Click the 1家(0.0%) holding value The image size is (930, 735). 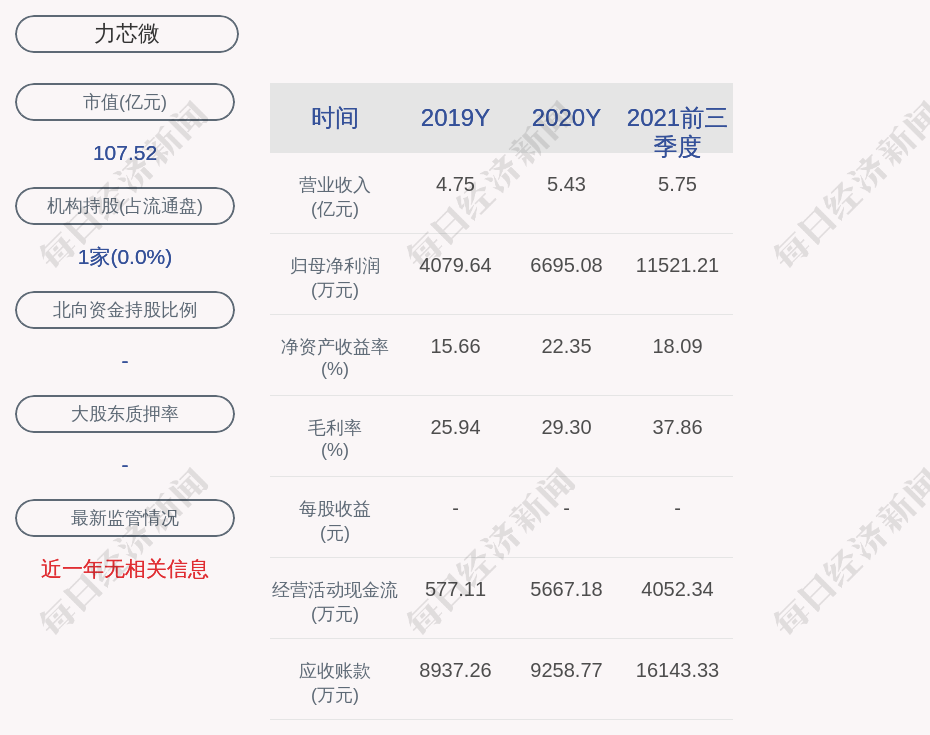[x=125, y=257]
